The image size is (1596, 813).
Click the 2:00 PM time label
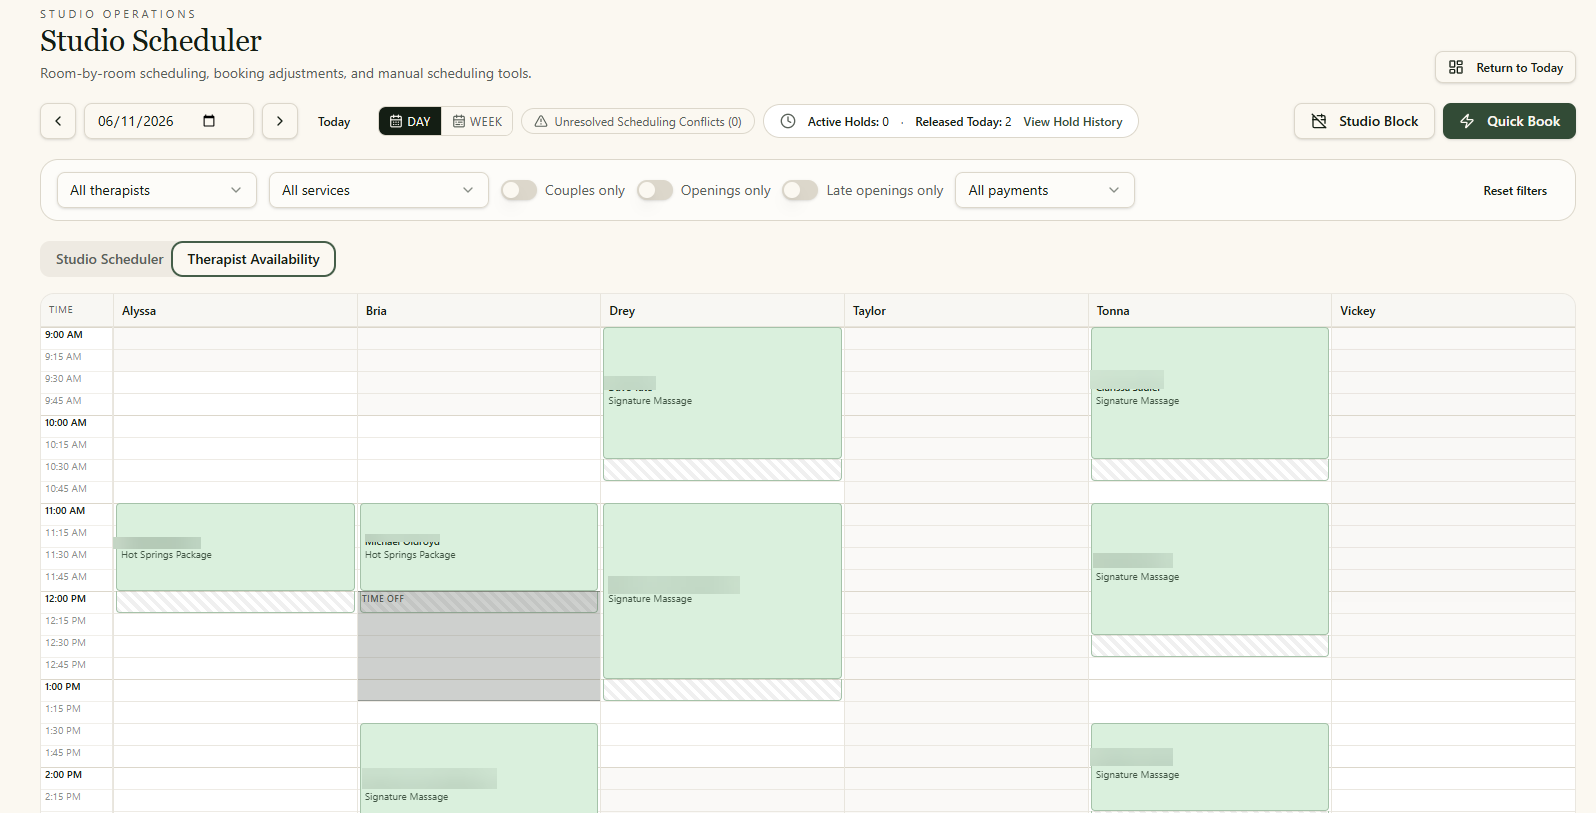coord(64,775)
